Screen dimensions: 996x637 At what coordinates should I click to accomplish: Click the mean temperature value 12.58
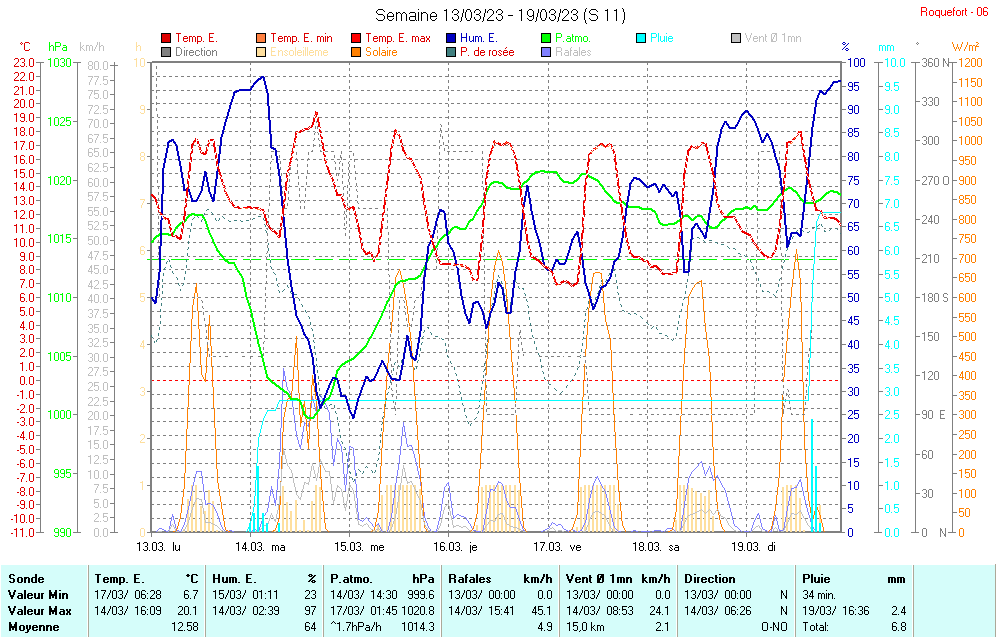185,627
